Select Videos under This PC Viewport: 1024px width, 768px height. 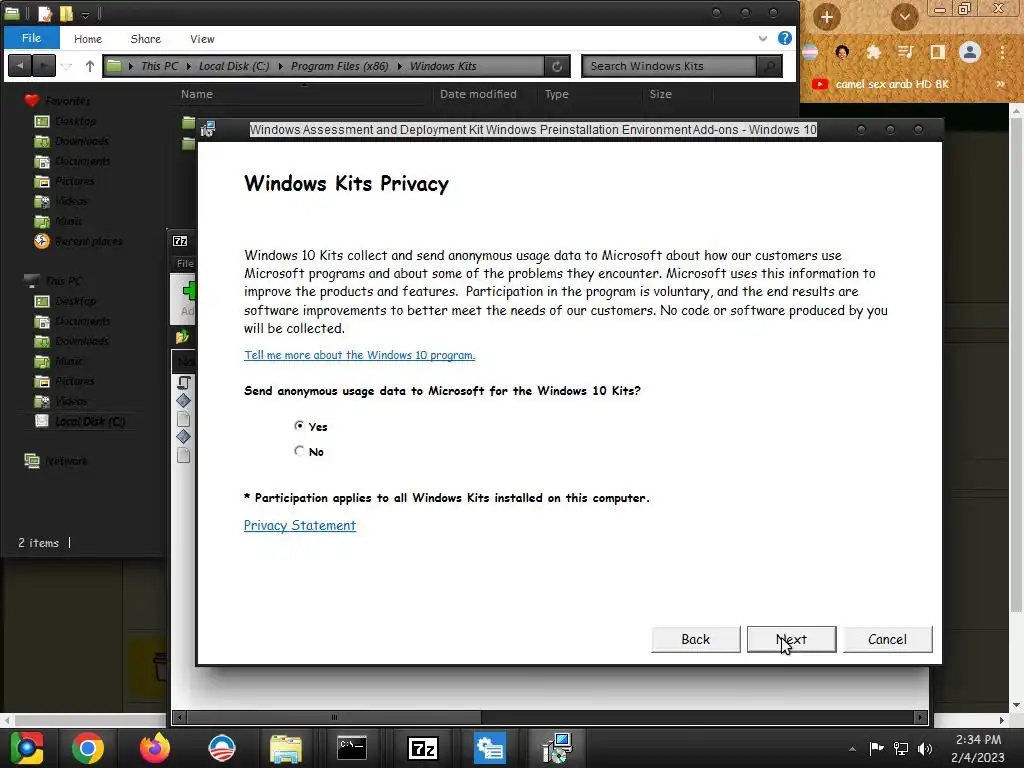point(71,401)
